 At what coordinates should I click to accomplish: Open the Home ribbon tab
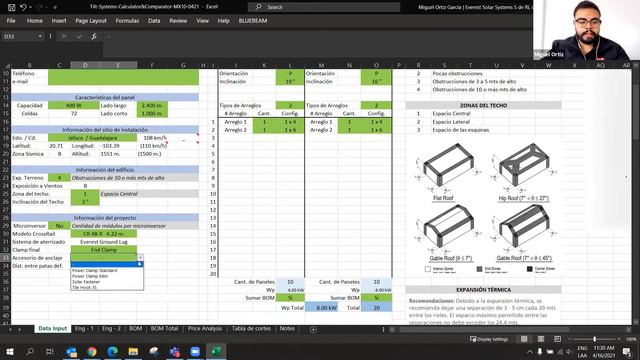35,20
